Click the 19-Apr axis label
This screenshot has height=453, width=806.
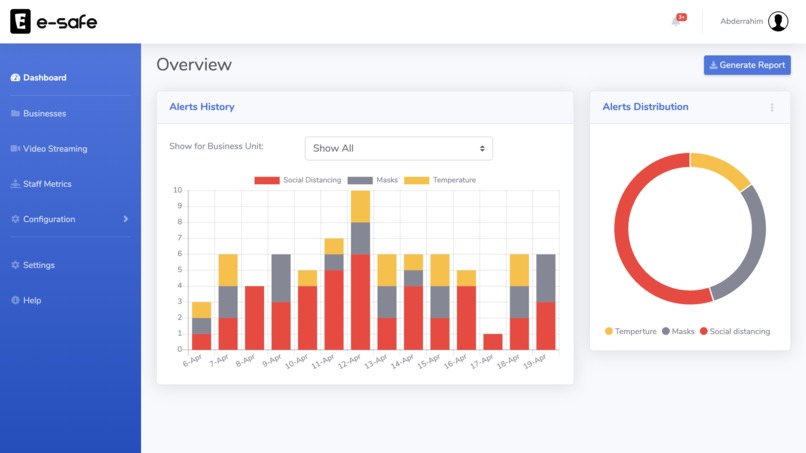pos(535,361)
